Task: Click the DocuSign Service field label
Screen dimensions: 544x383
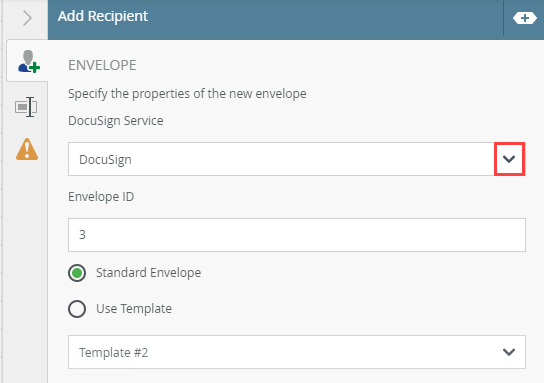Action: pos(116,121)
